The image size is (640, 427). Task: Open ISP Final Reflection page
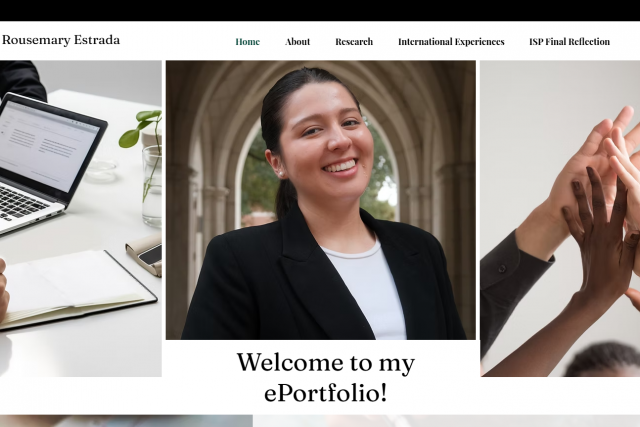pyautogui.click(x=569, y=42)
